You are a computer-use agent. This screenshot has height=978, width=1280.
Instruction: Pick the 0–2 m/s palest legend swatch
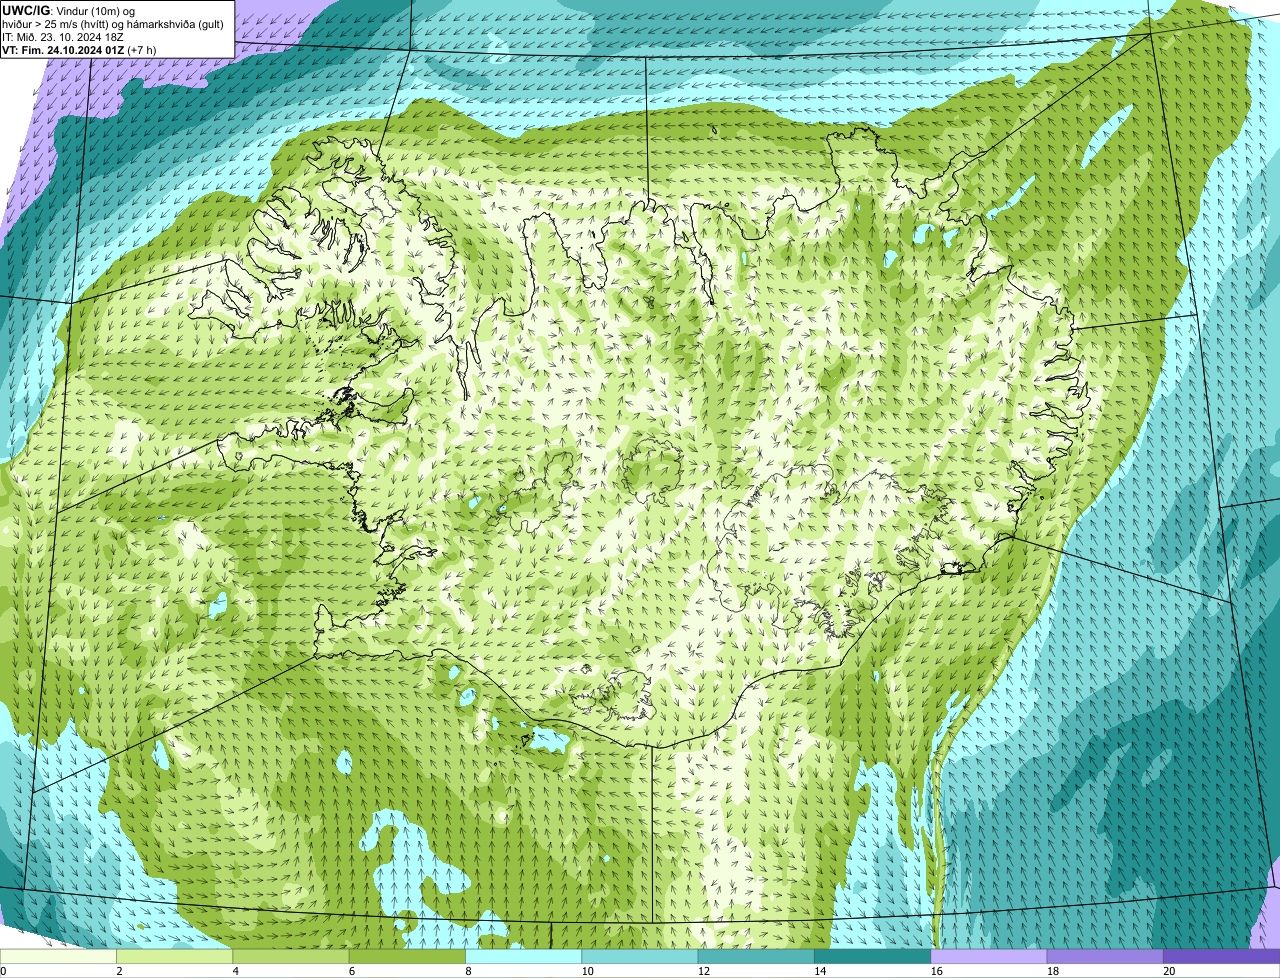click(58, 956)
